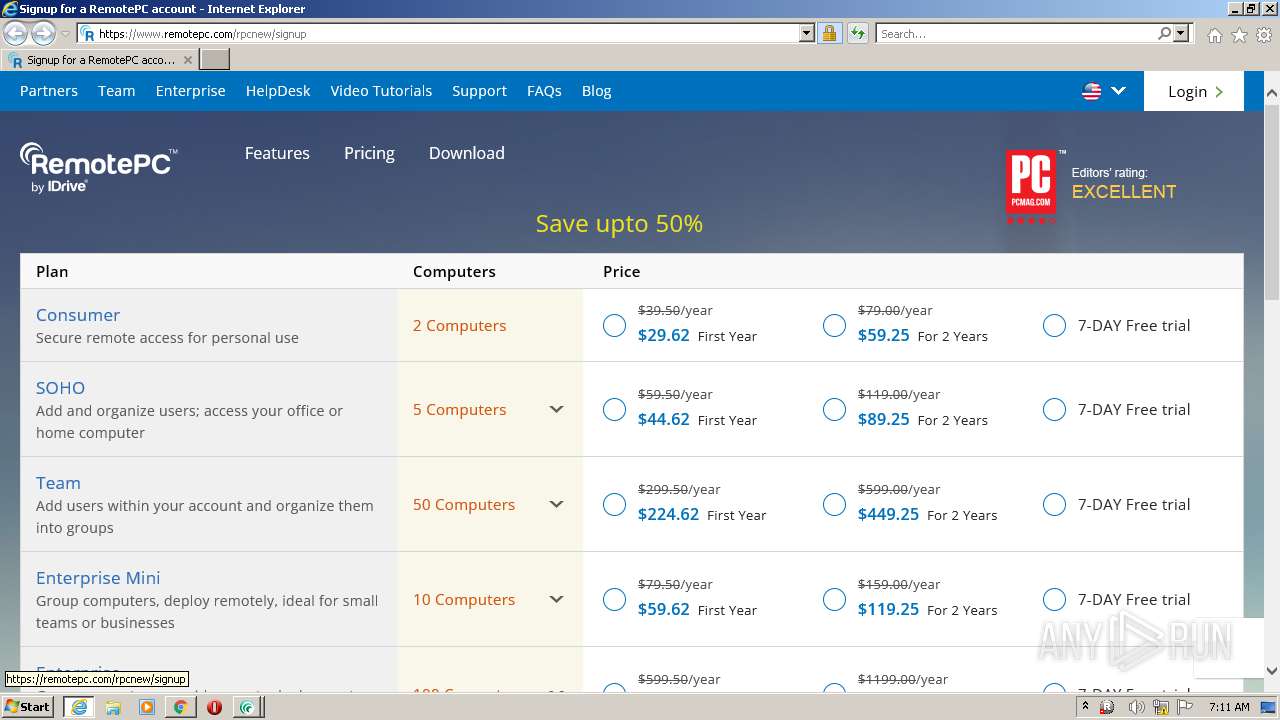Select SOHO $44.62 First Year option
This screenshot has width=1280, height=720.
614,410
